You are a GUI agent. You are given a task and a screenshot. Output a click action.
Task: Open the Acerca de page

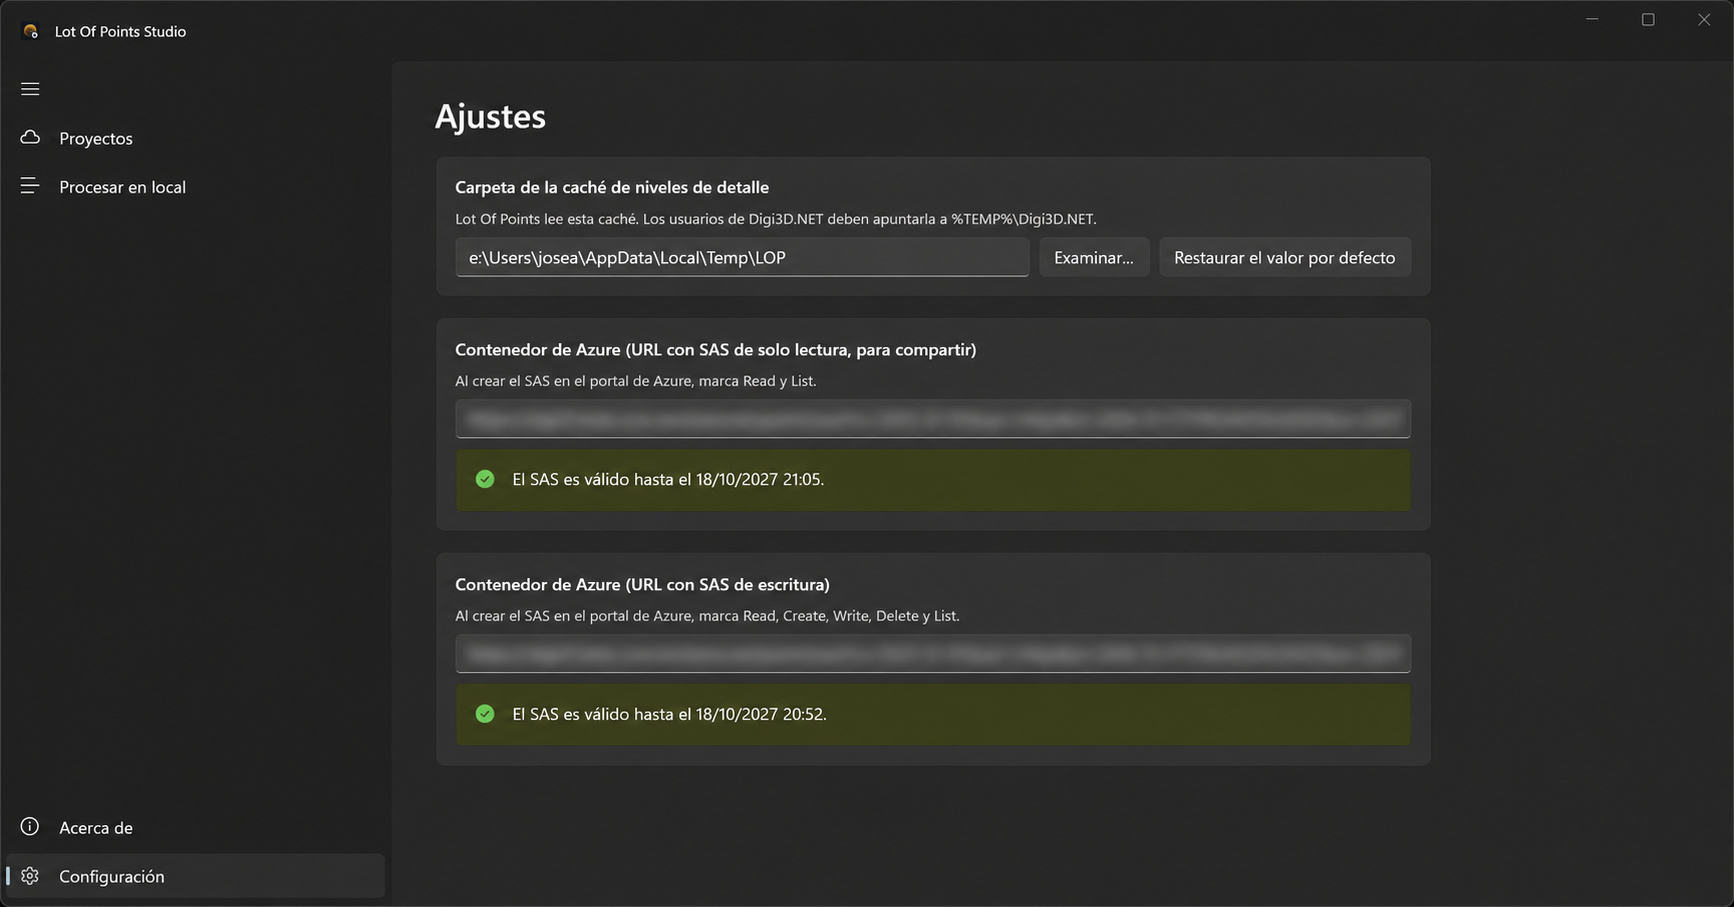pos(195,828)
